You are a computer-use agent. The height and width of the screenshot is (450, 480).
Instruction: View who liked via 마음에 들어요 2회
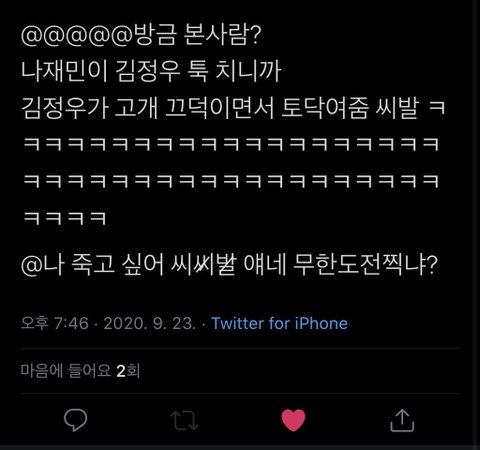coord(80,371)
